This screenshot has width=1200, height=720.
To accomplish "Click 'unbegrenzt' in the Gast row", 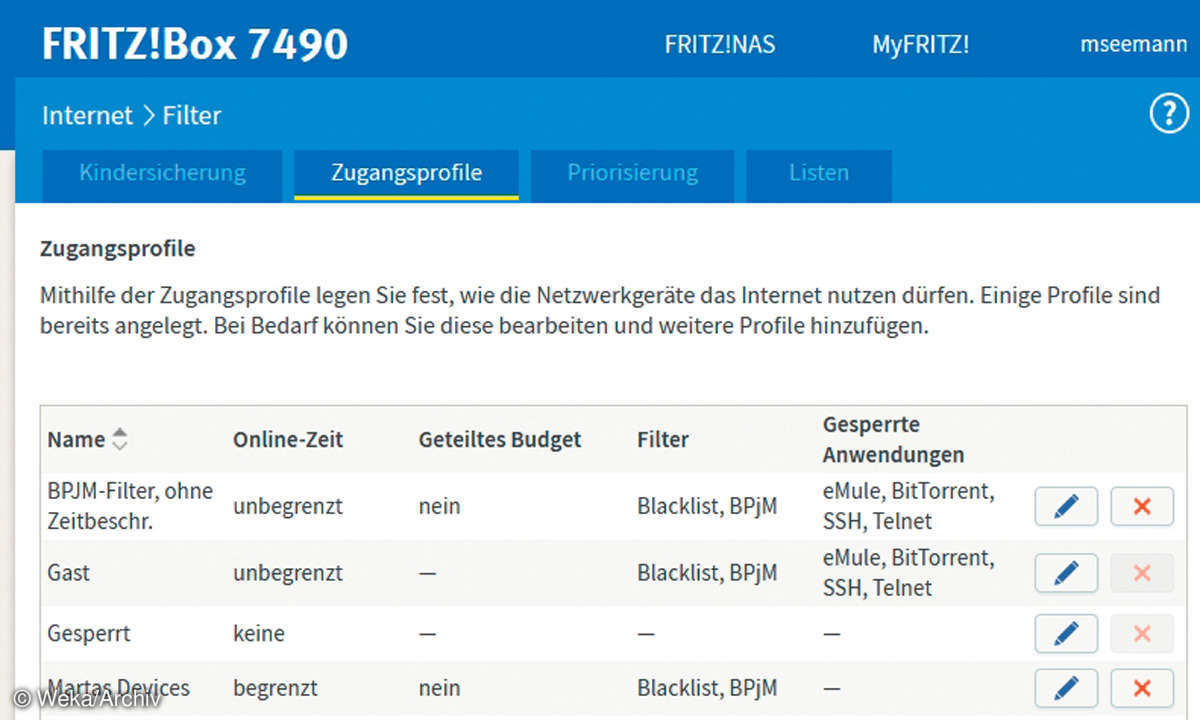I will [288, 573].
